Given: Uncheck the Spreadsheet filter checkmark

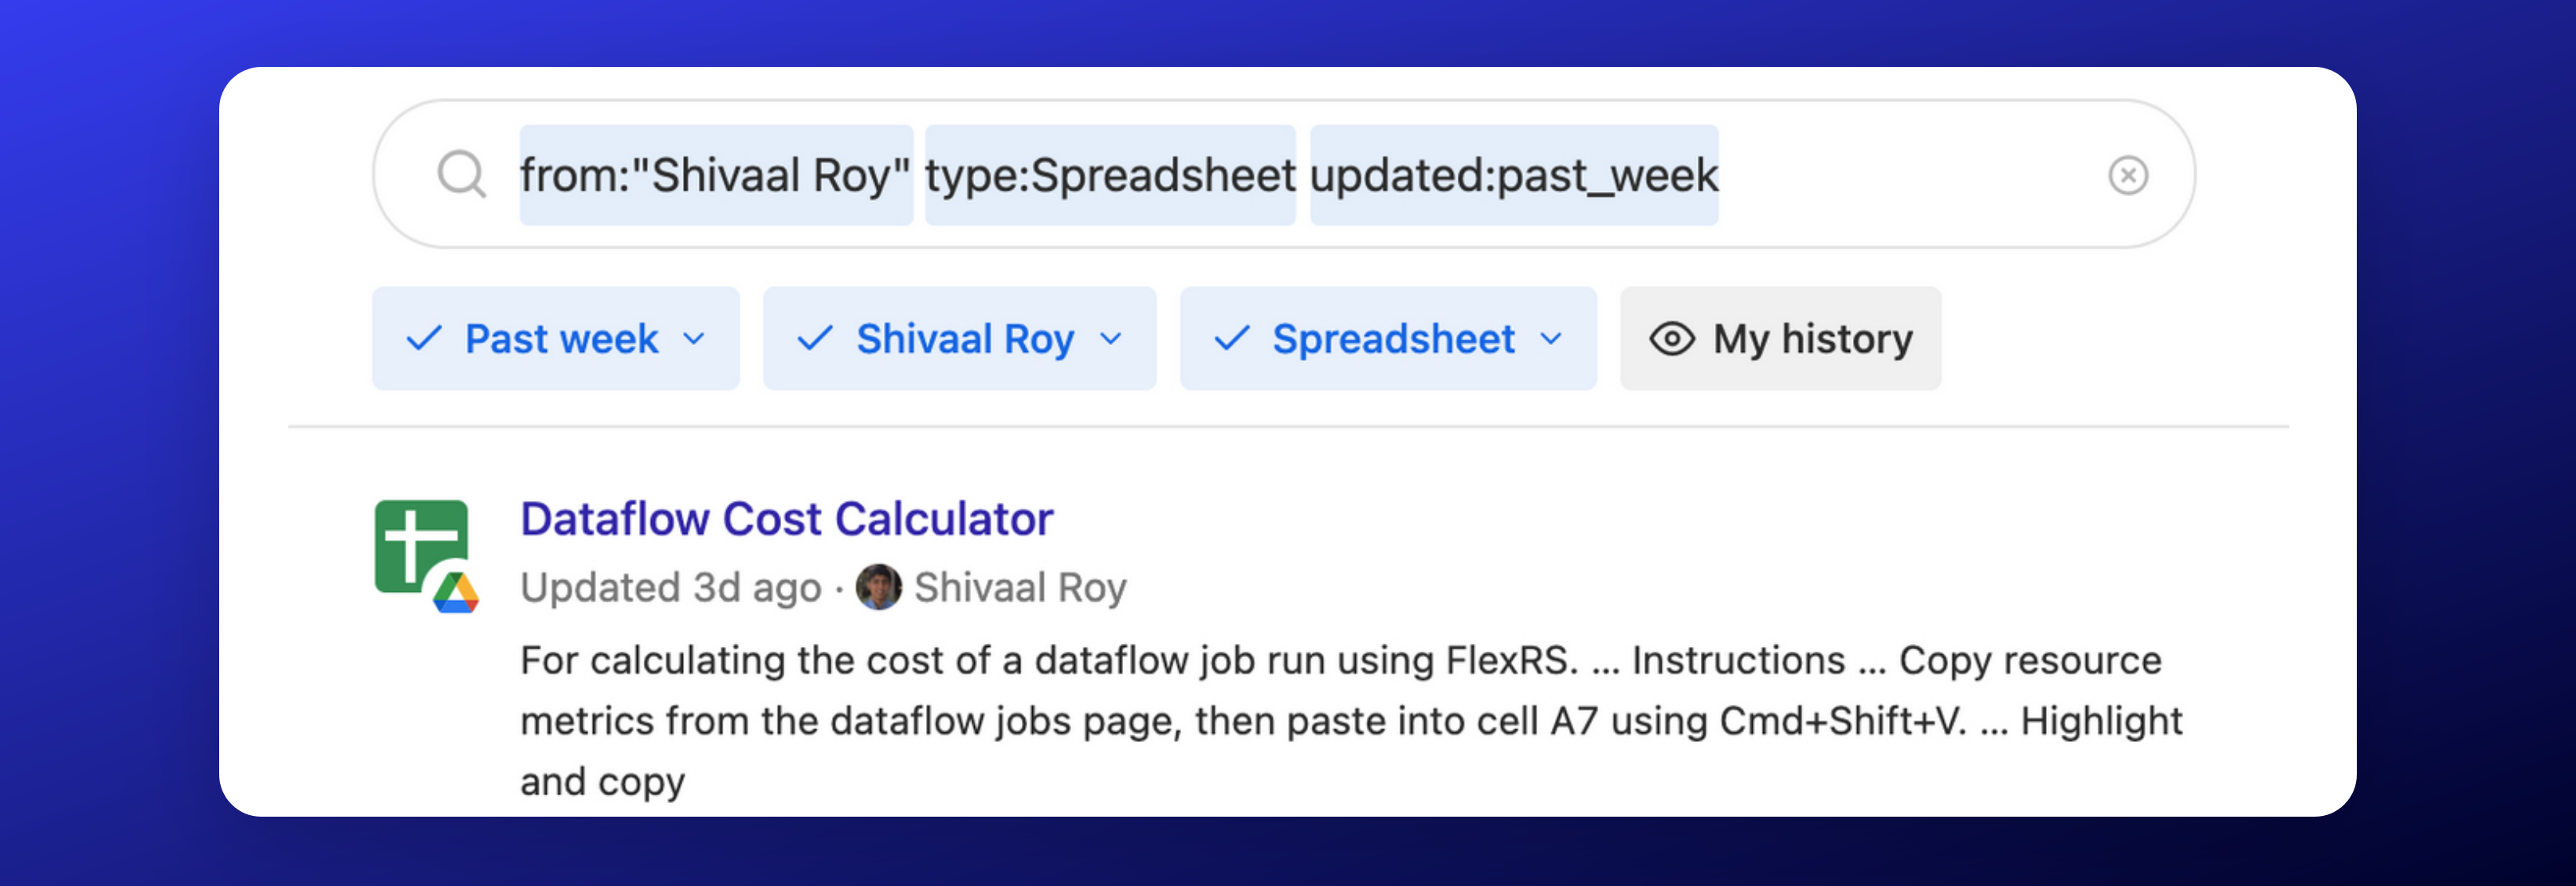Looking at the screenshot, I should pyautogui.click(x=1231, y=339).
